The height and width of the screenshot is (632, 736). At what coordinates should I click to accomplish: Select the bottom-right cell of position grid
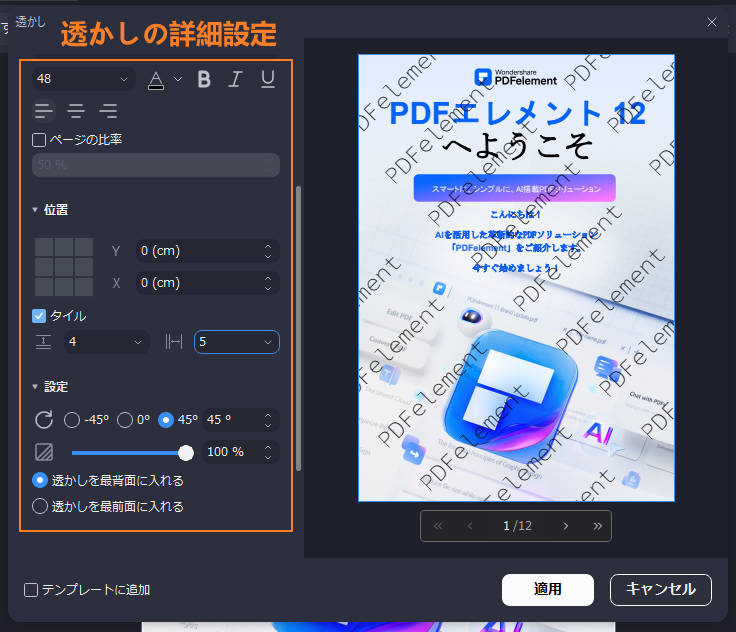pos(84,286)
